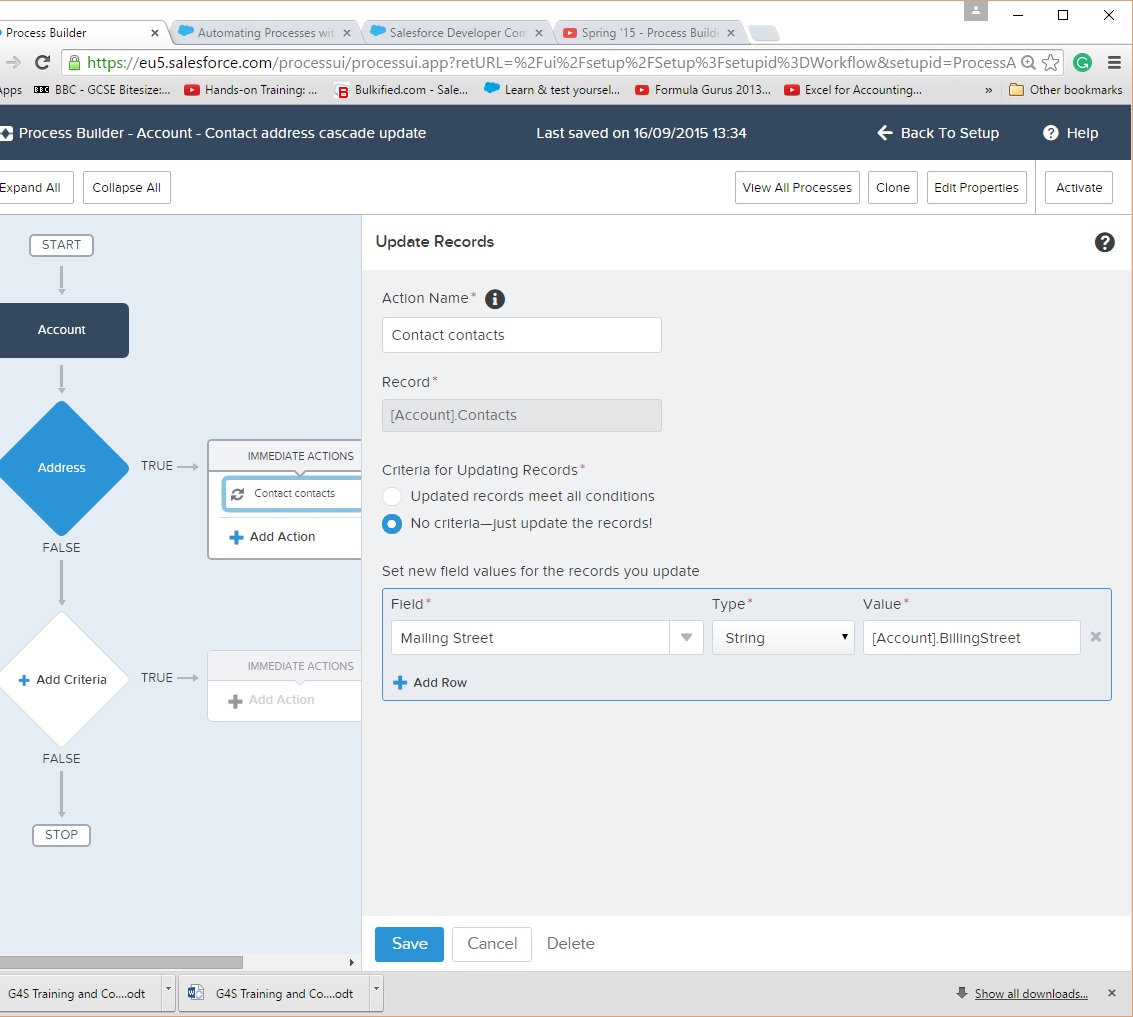The image size is (1133, 1017).
Task: Click the Collapse All button
Action: tap(126, 188)
